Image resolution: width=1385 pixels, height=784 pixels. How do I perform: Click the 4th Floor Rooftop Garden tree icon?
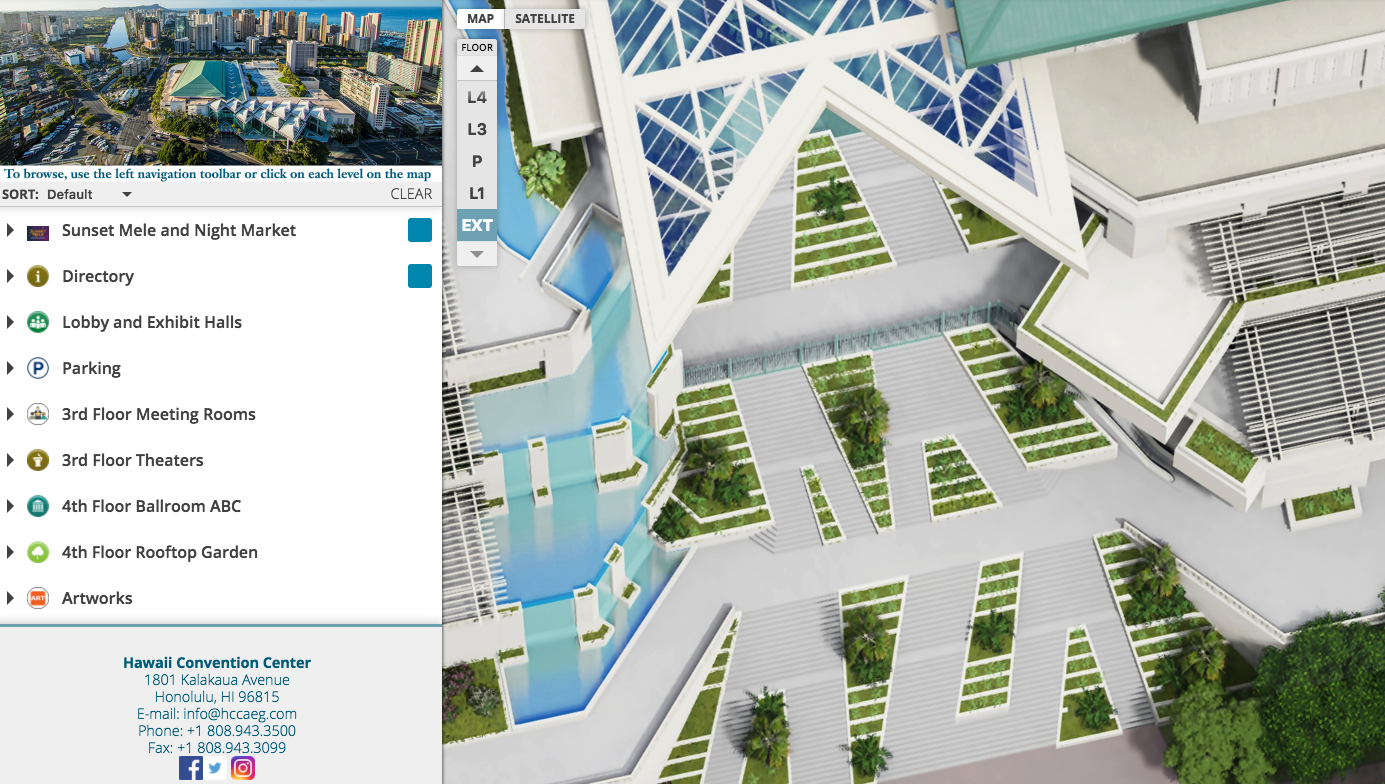point(38,552)
